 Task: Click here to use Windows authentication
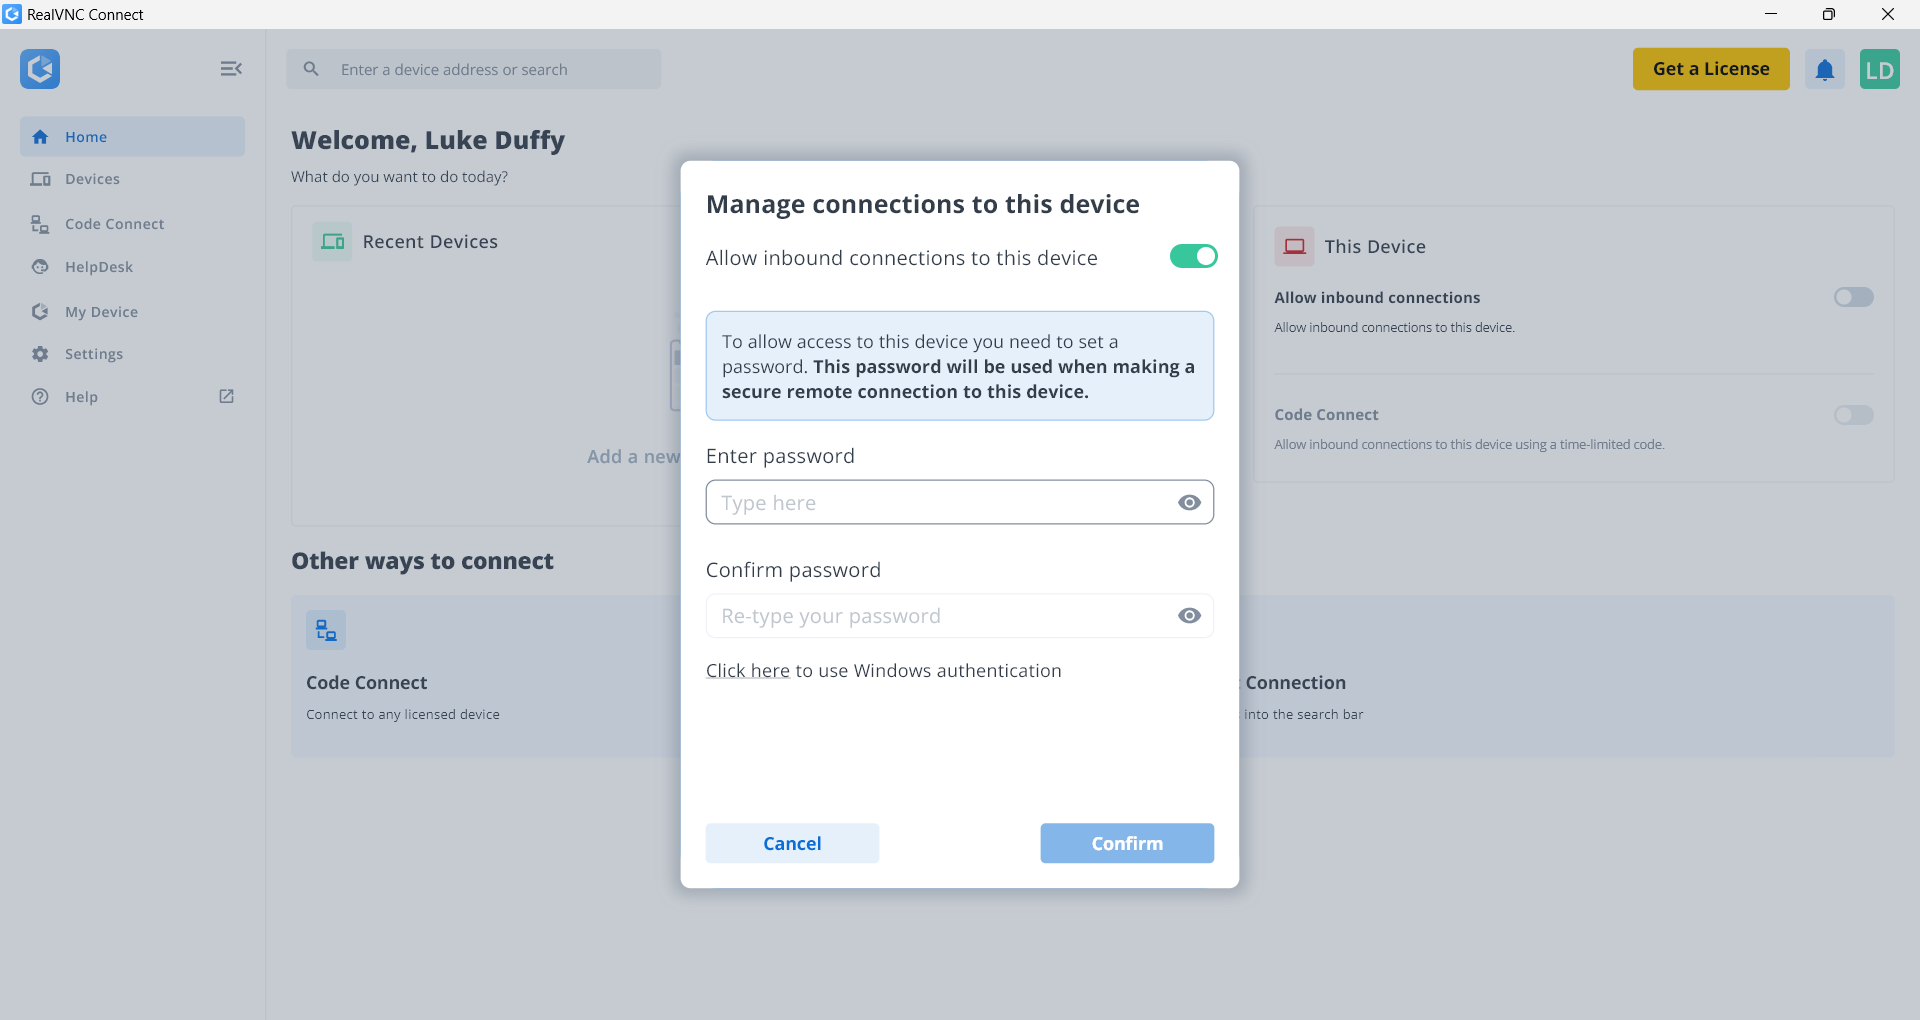[x=748, y=671]
